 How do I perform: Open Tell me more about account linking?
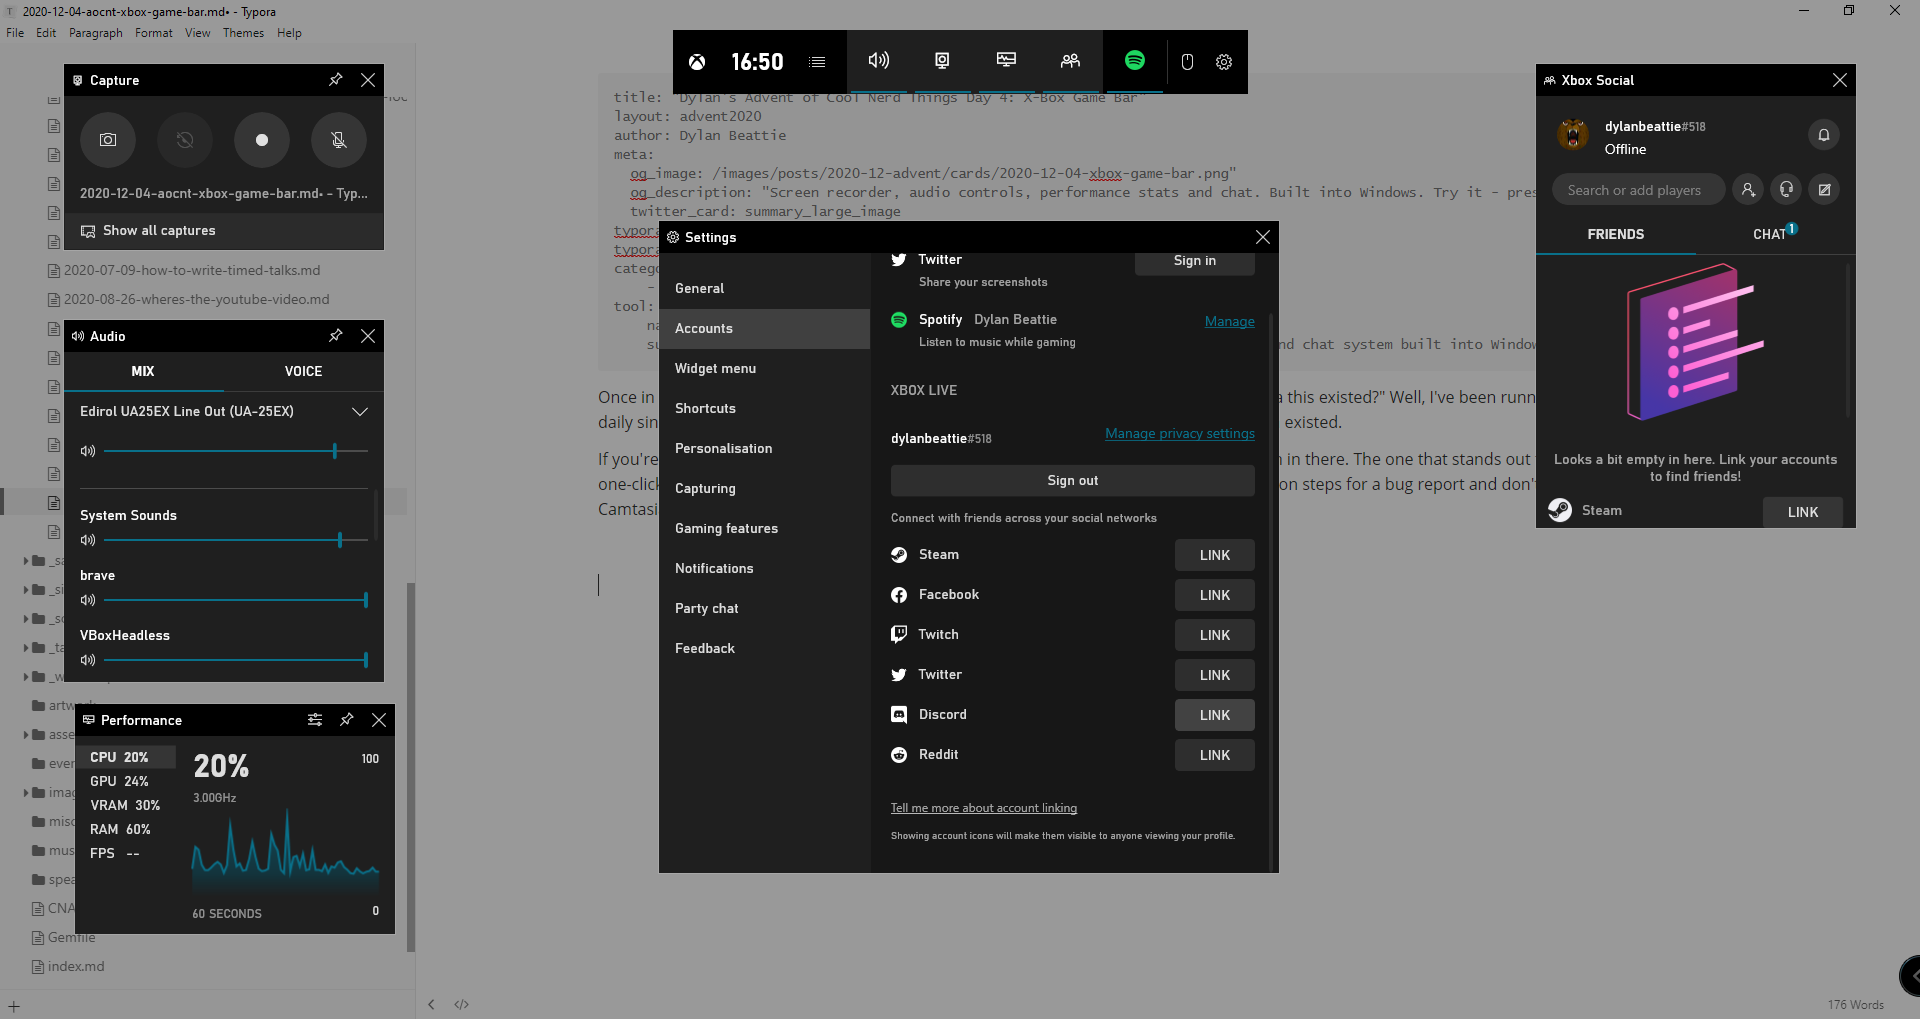[984, 808]
